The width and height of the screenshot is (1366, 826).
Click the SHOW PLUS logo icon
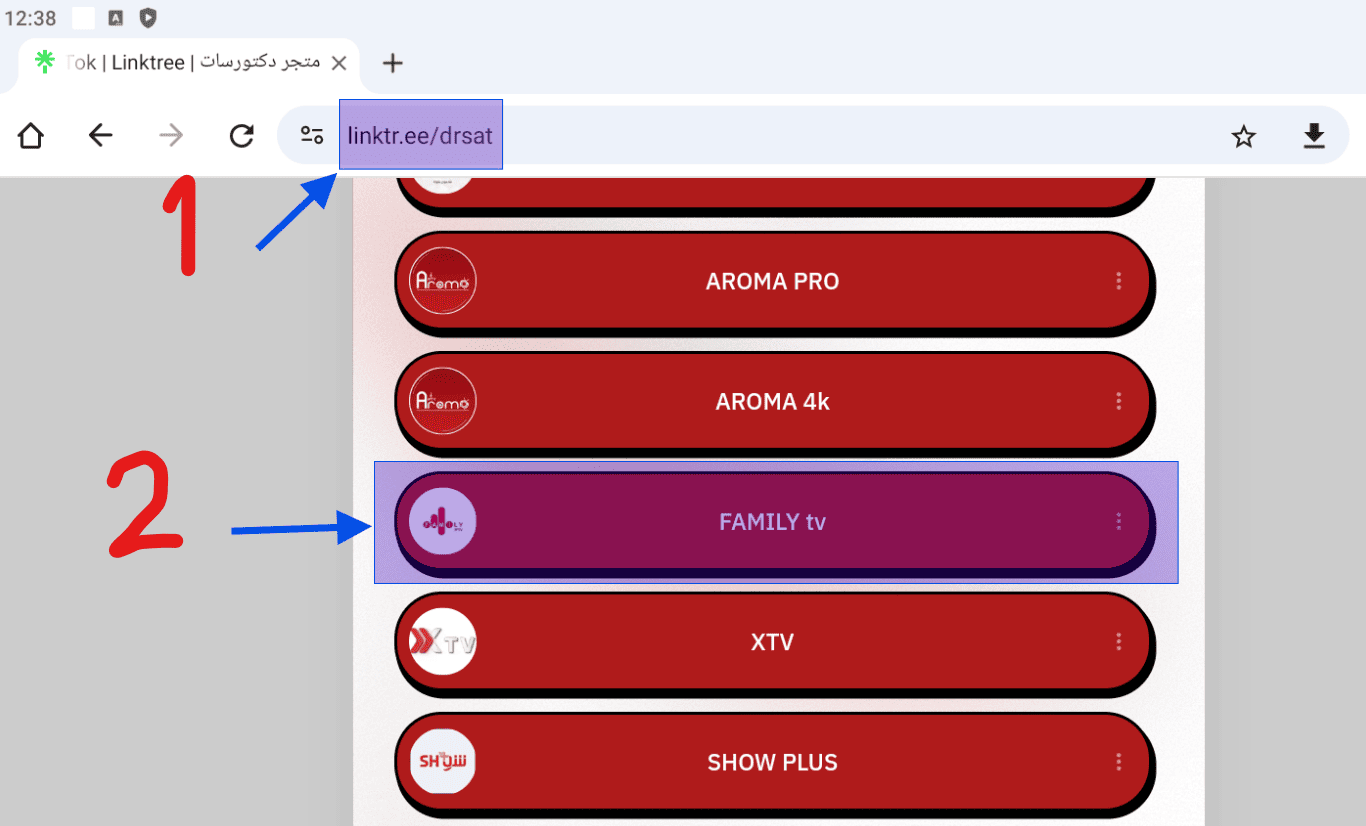click(x=443, y=762)
